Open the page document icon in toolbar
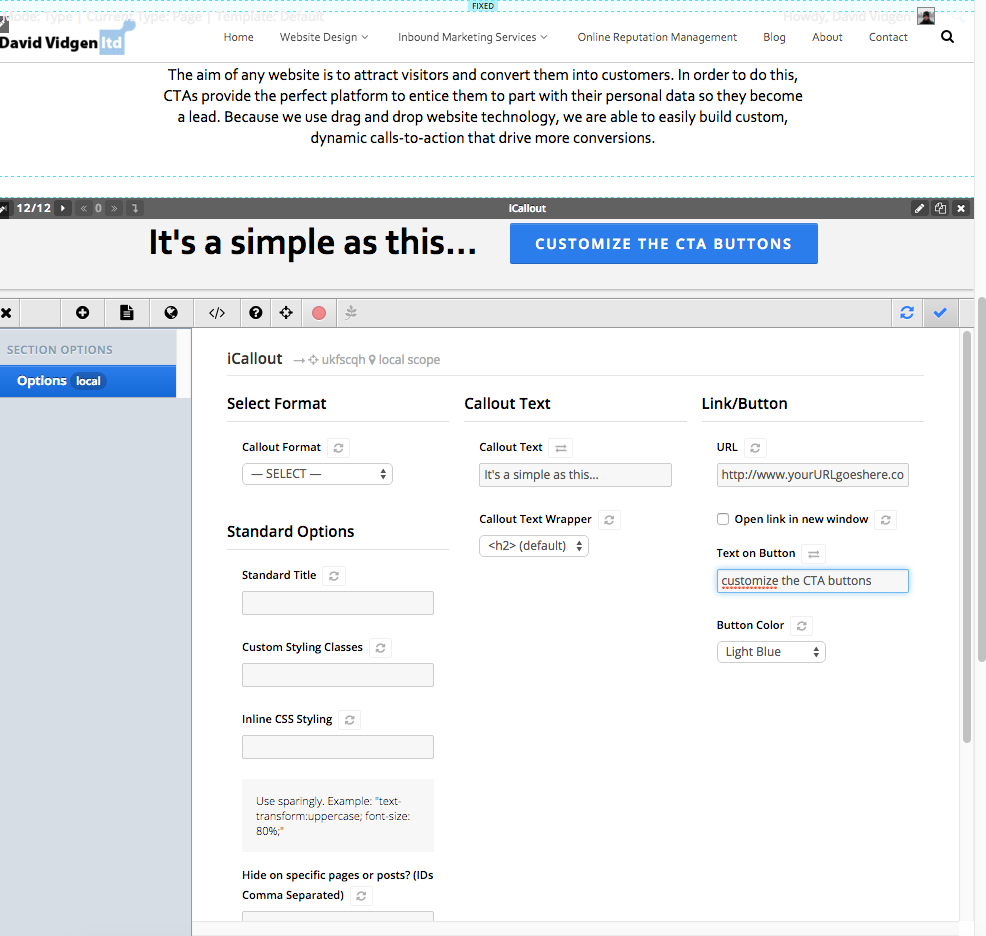986x936 pixels. 126,313
